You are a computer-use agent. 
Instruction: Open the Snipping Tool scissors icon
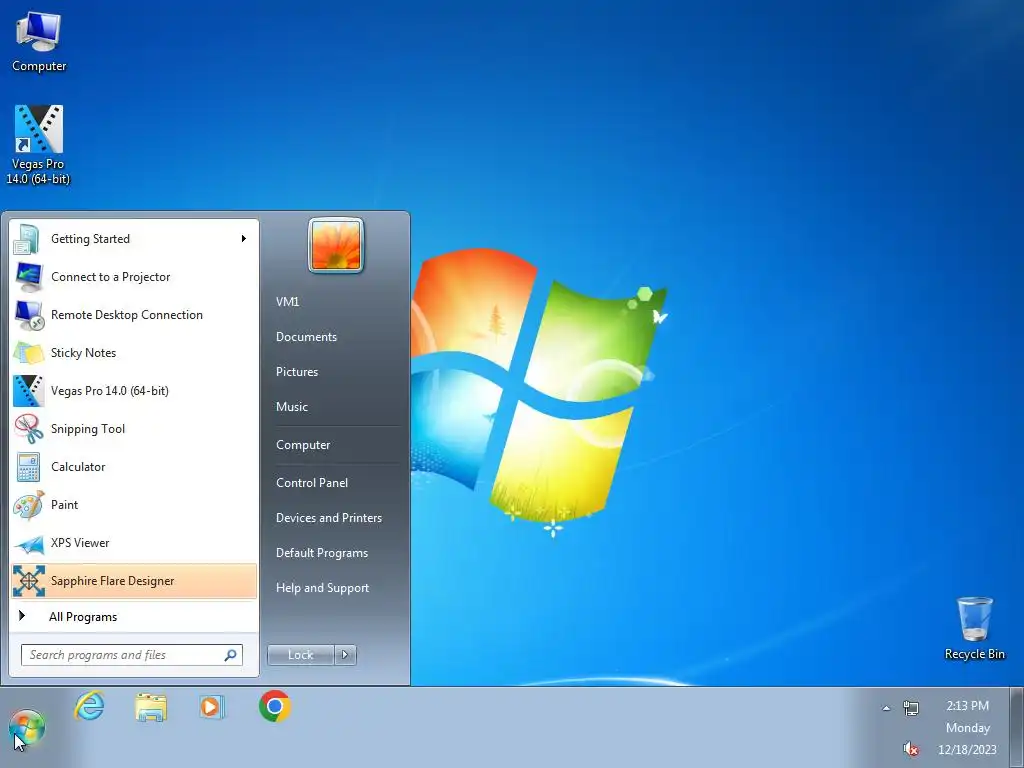click(x=29, y=428)
